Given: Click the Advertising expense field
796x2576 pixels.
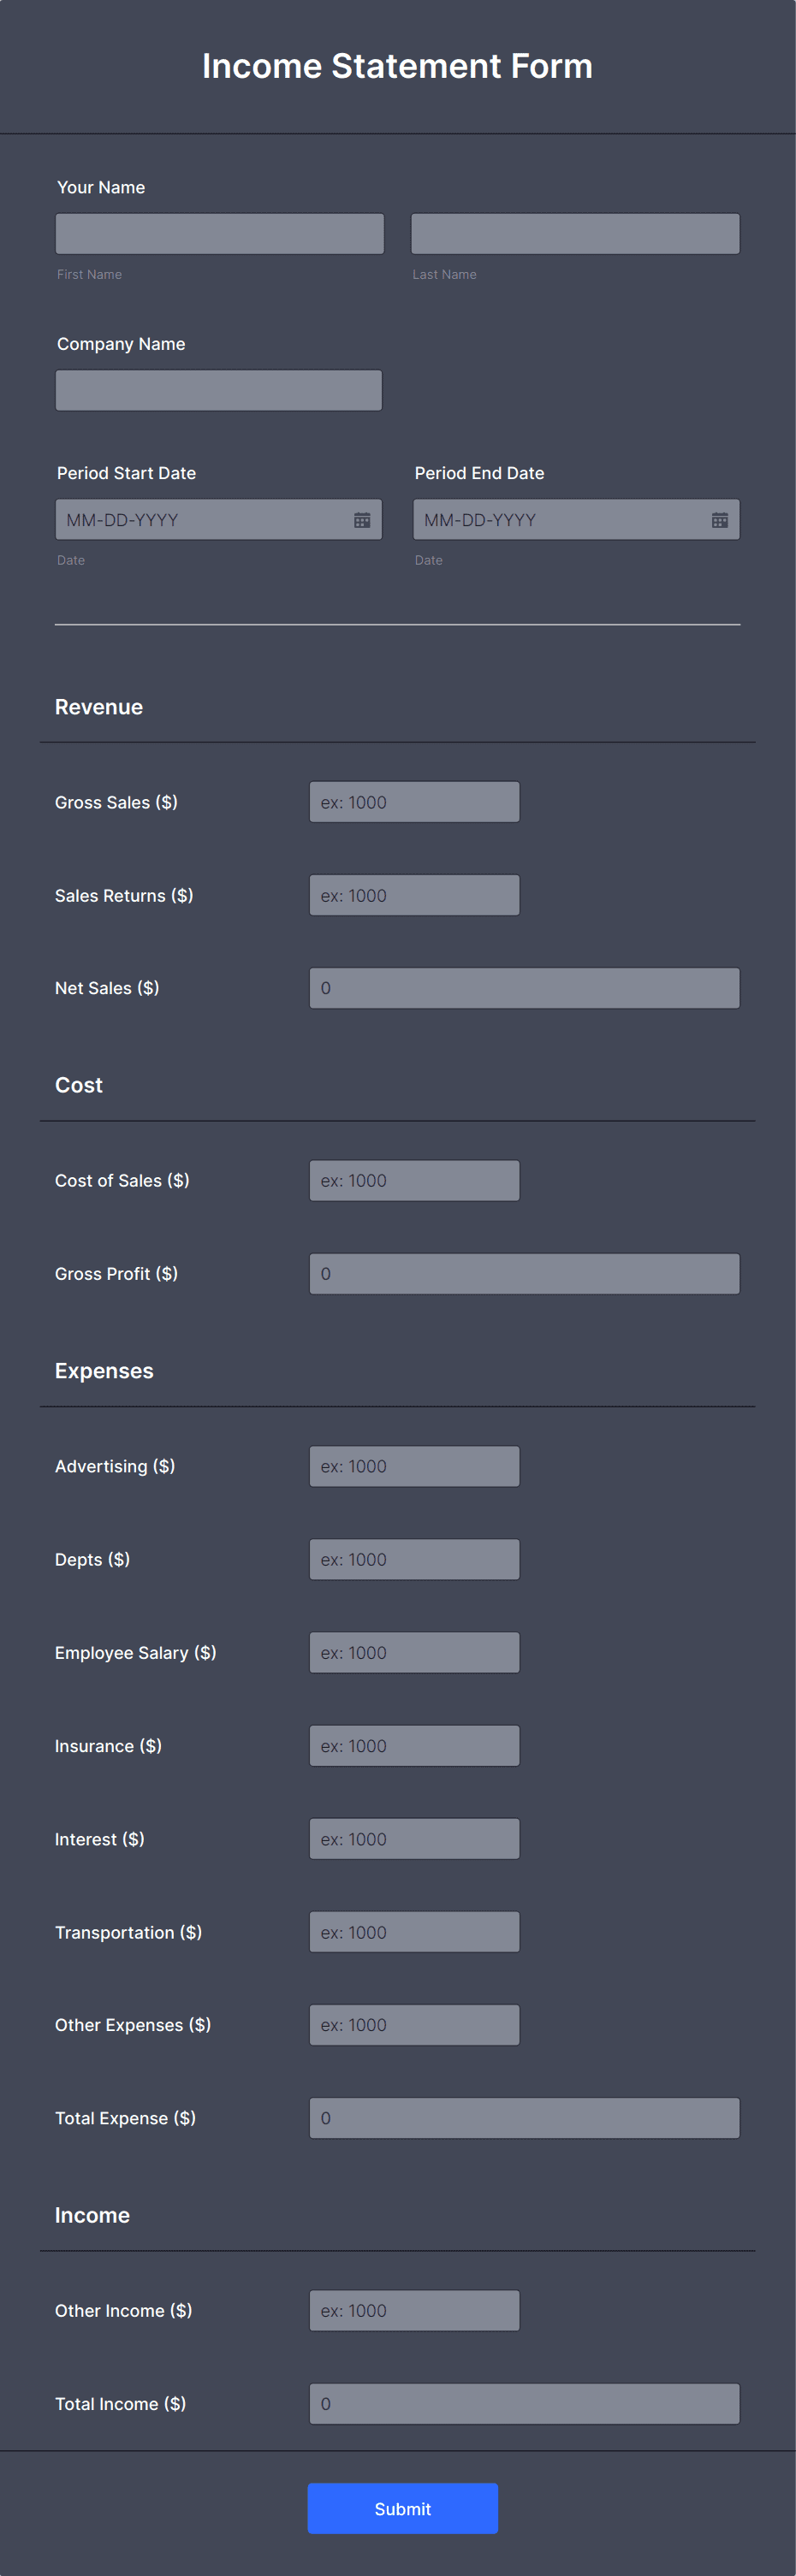Looking at the screenshot, I should click(414, 1466).
